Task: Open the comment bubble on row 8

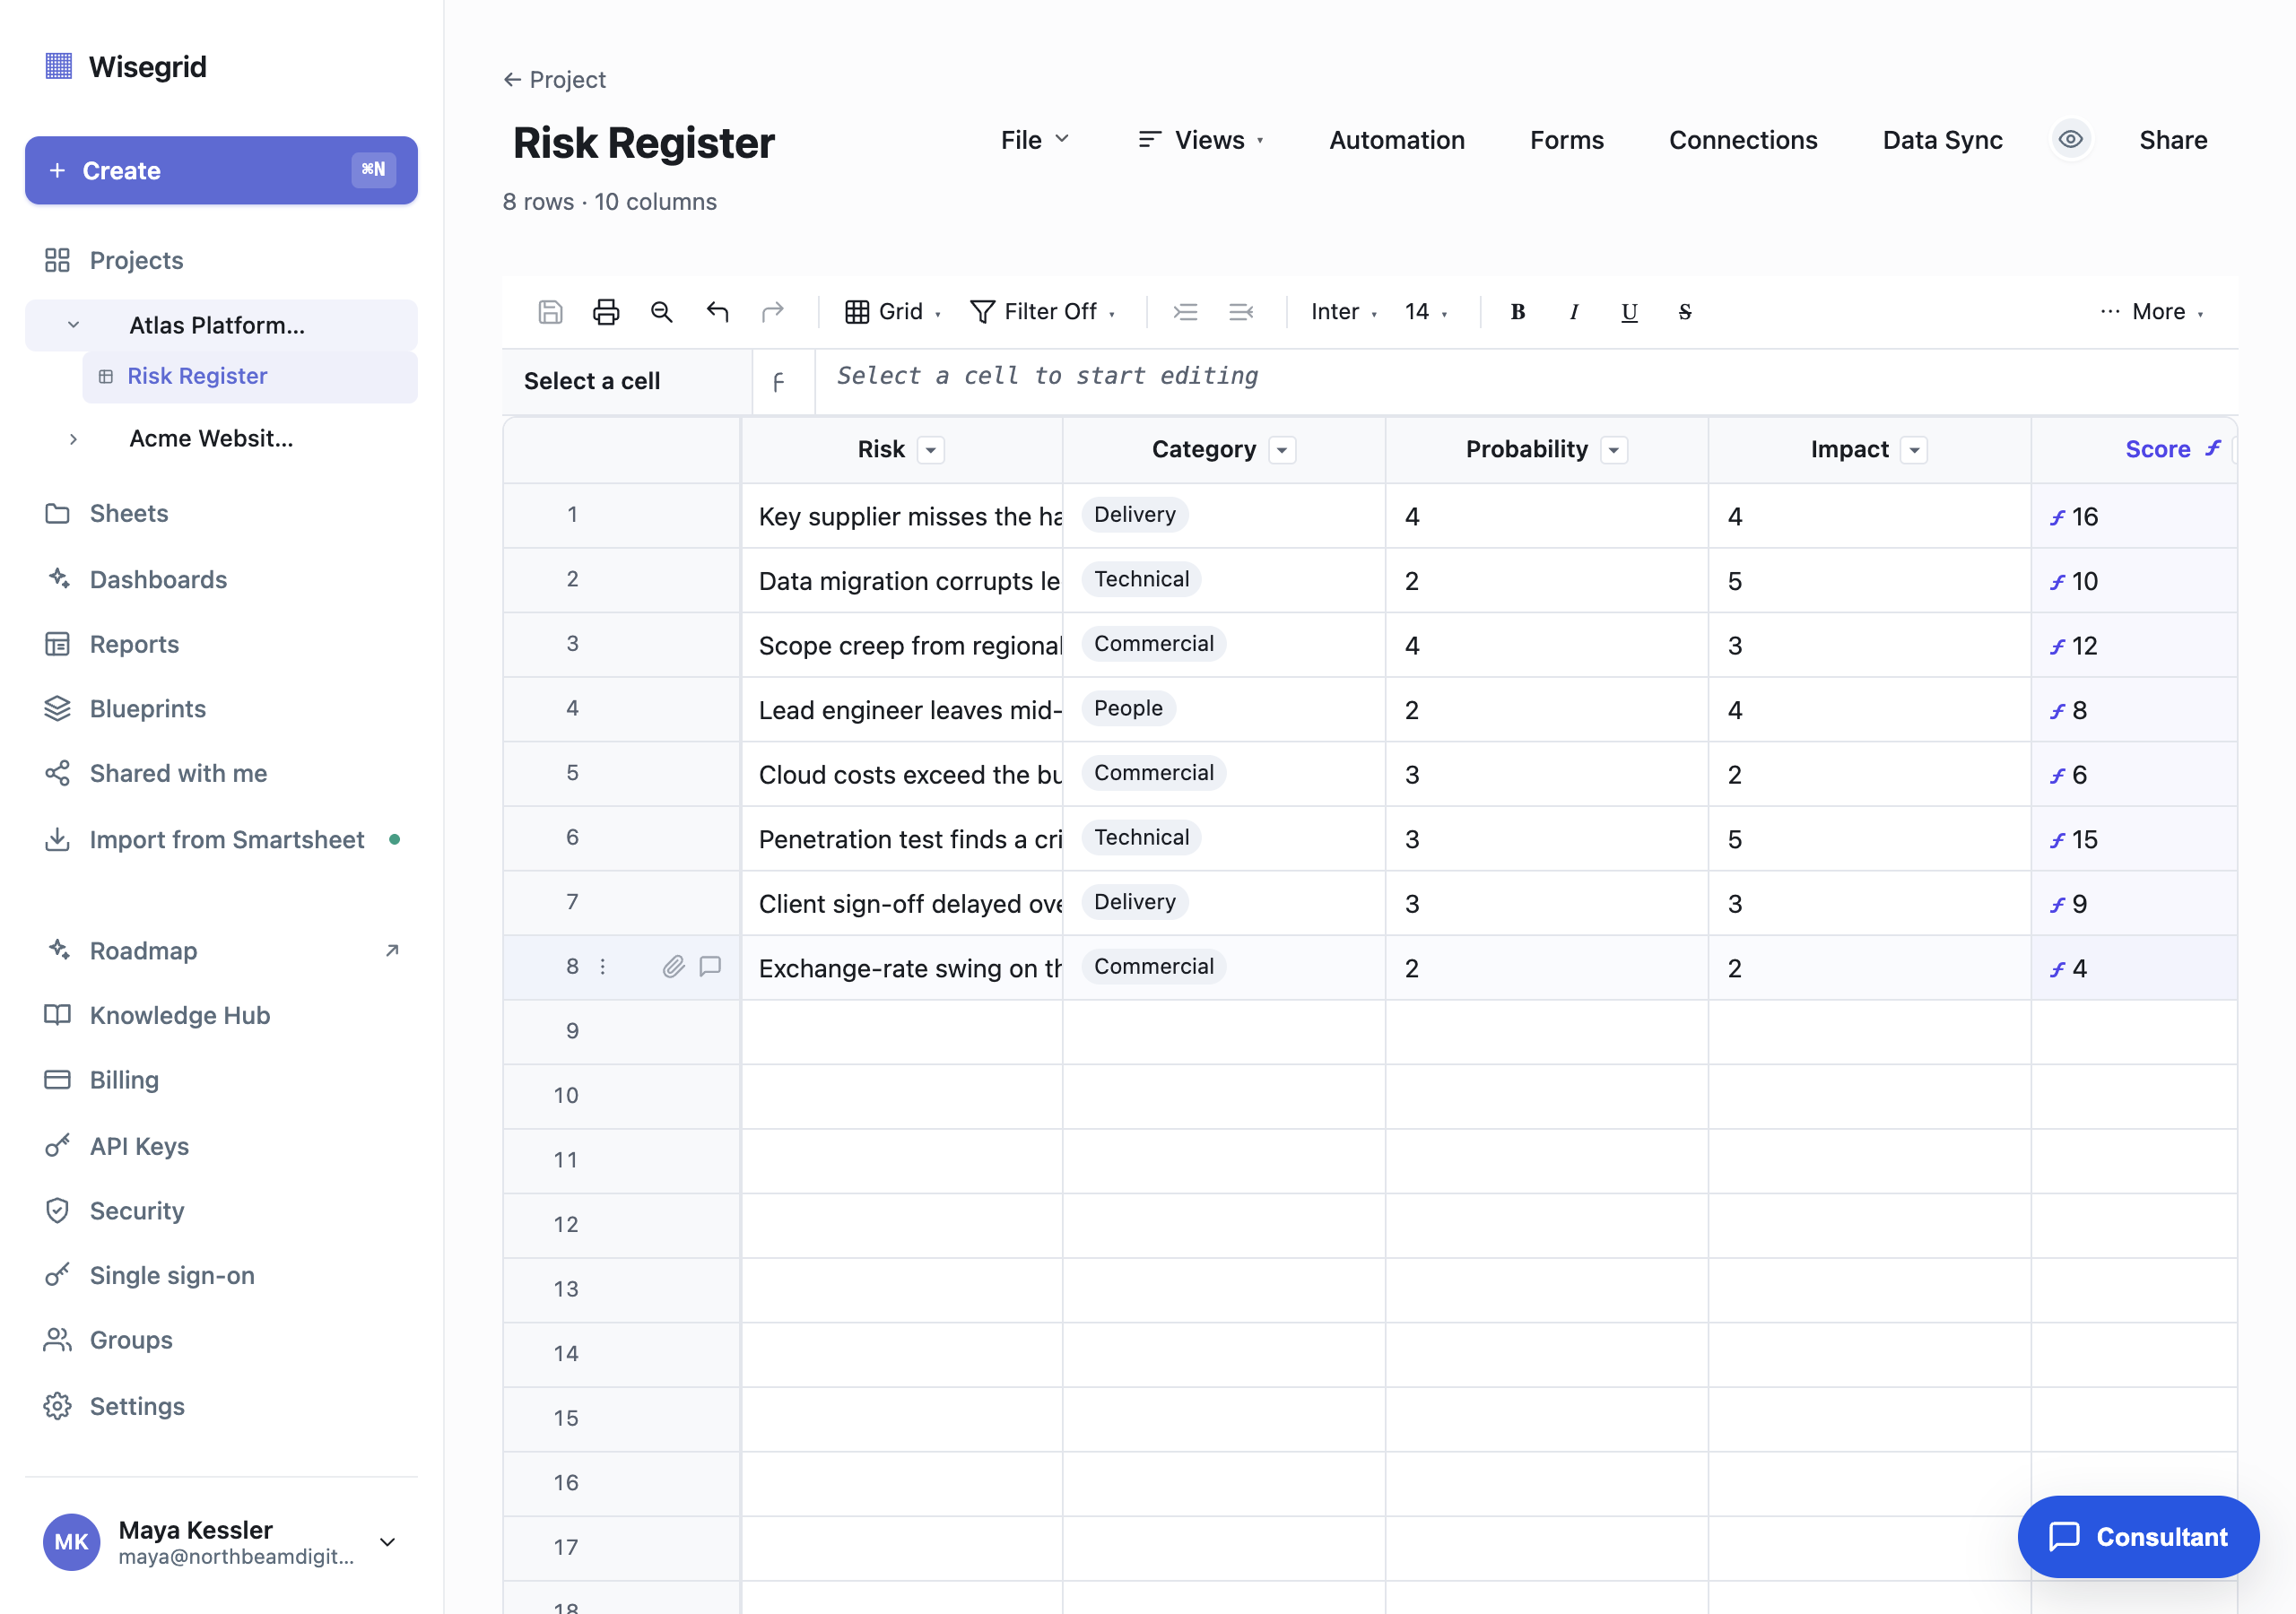Action: 710,966
